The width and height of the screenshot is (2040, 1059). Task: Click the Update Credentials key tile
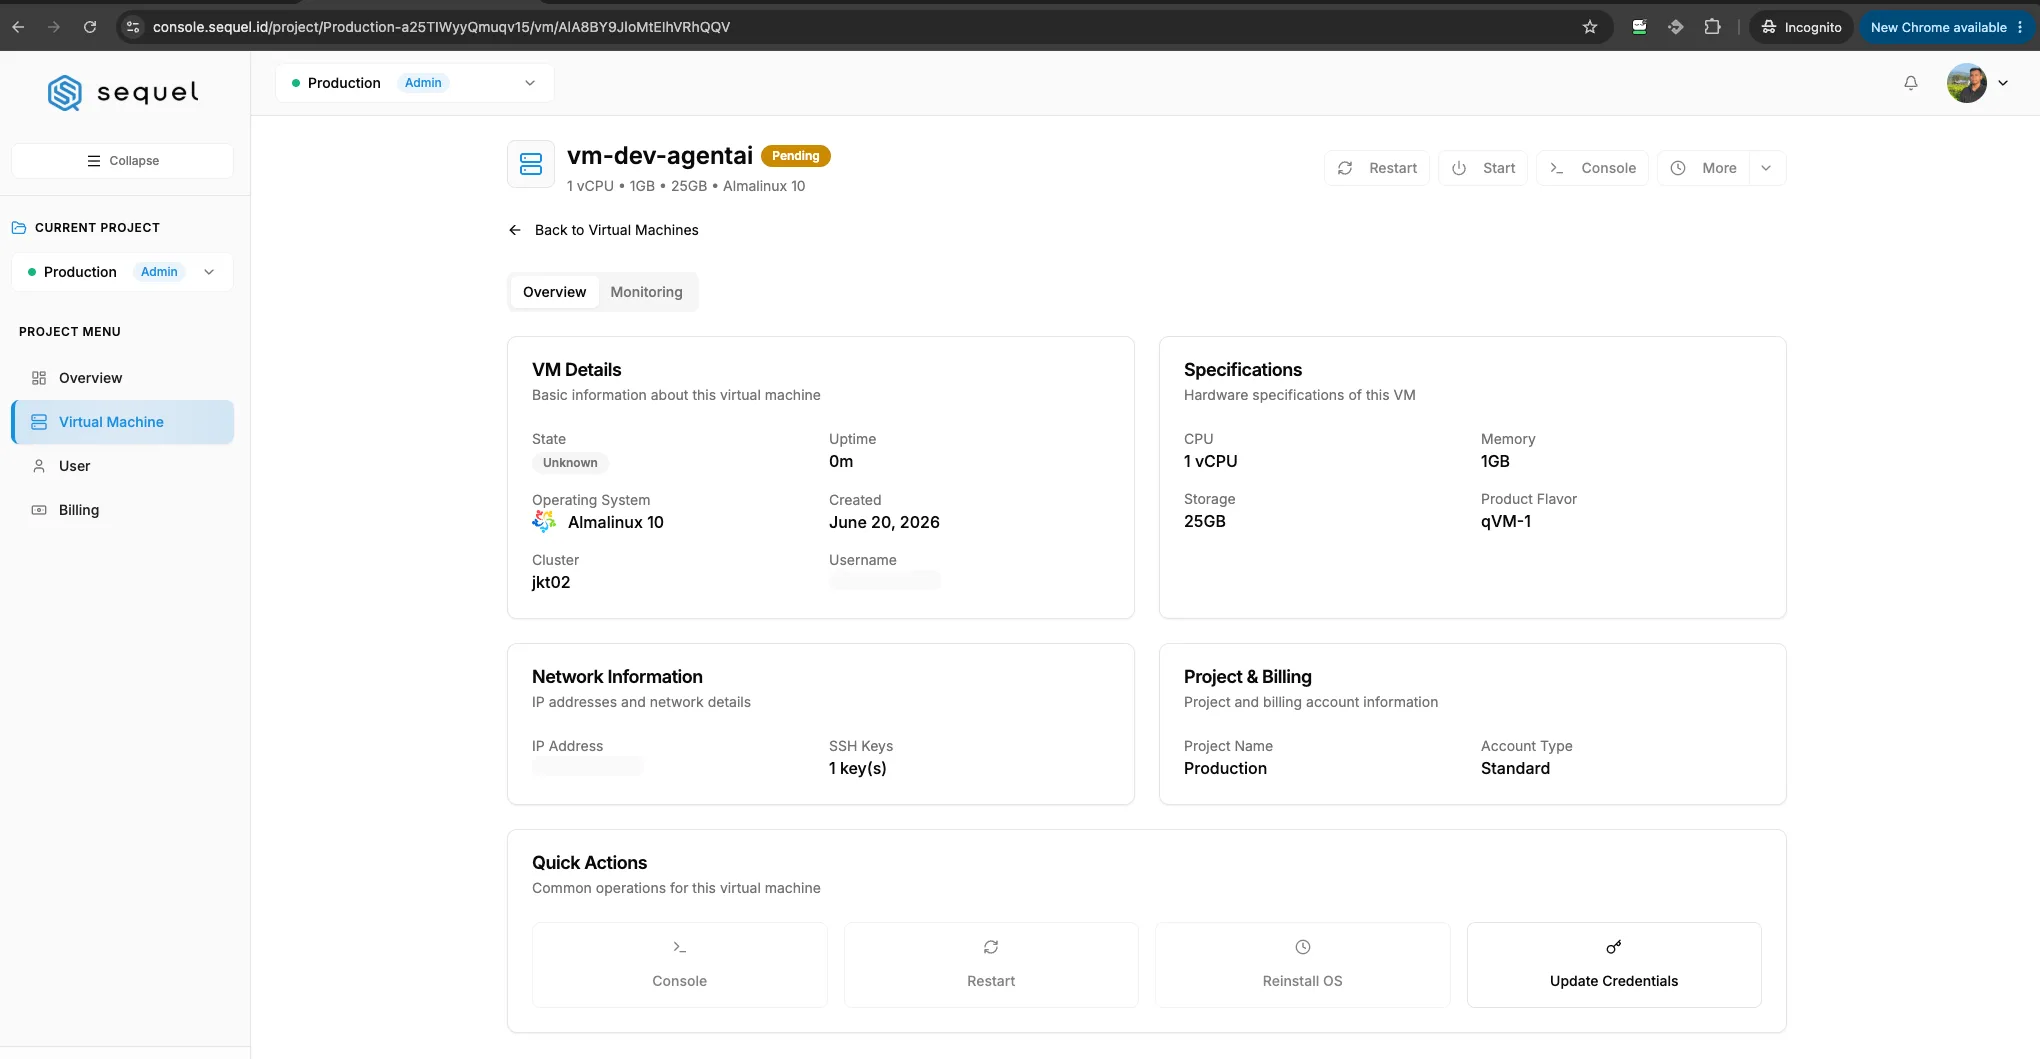(1614, 965)
